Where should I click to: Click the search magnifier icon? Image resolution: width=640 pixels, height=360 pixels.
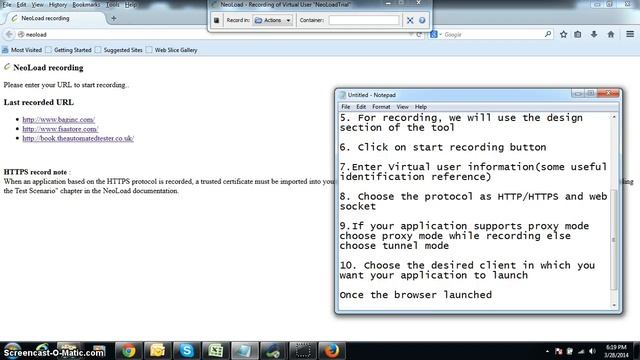(548, 34)
